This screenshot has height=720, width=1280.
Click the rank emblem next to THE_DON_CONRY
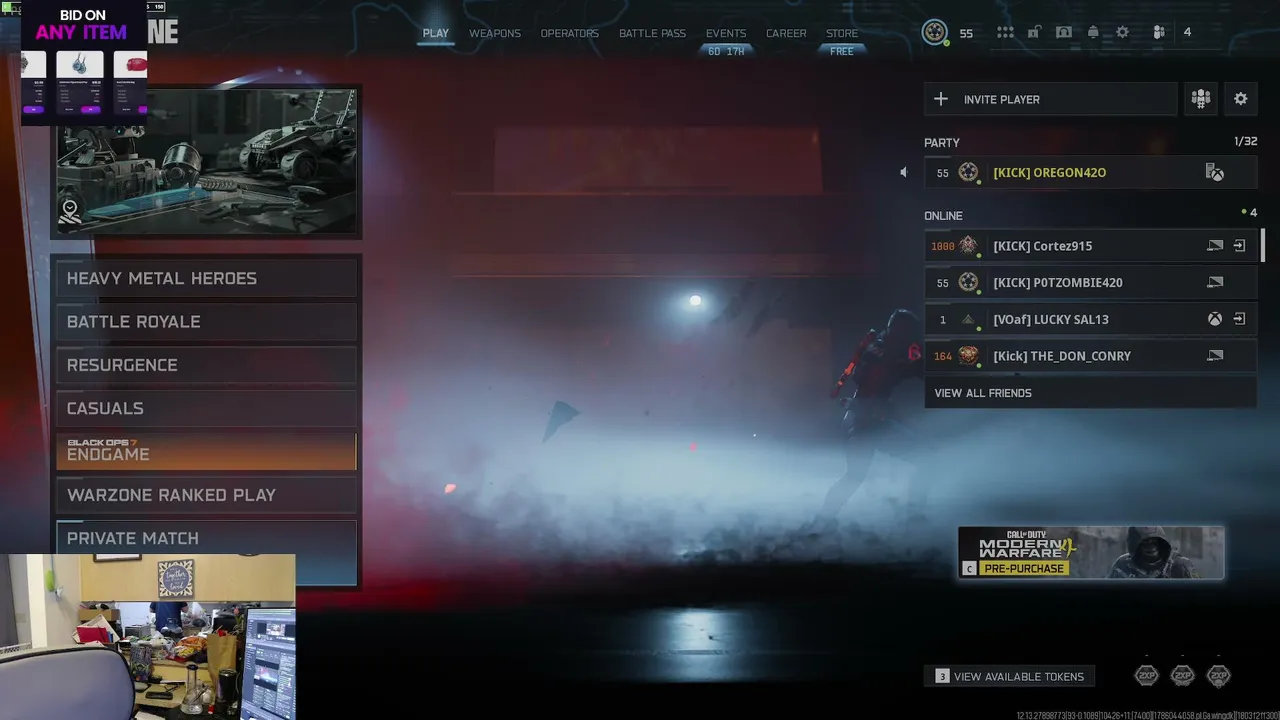(x=968, y=356)
